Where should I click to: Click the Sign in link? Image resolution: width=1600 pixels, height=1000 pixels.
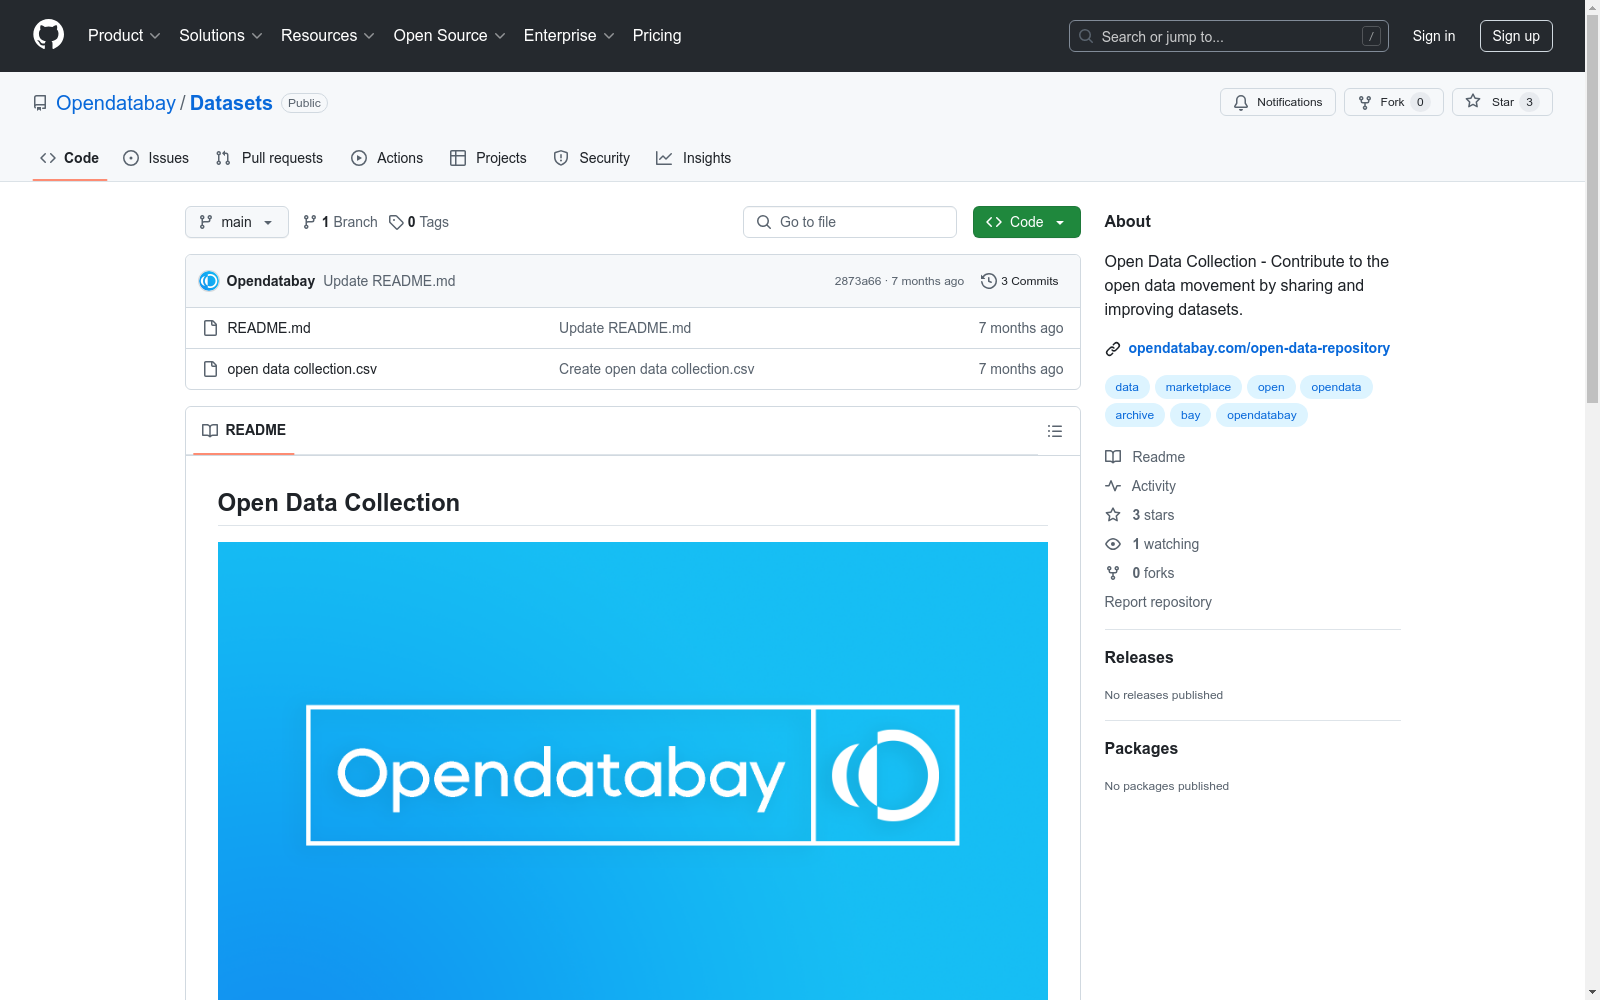pyautogui.click(x=1434, y=36)
